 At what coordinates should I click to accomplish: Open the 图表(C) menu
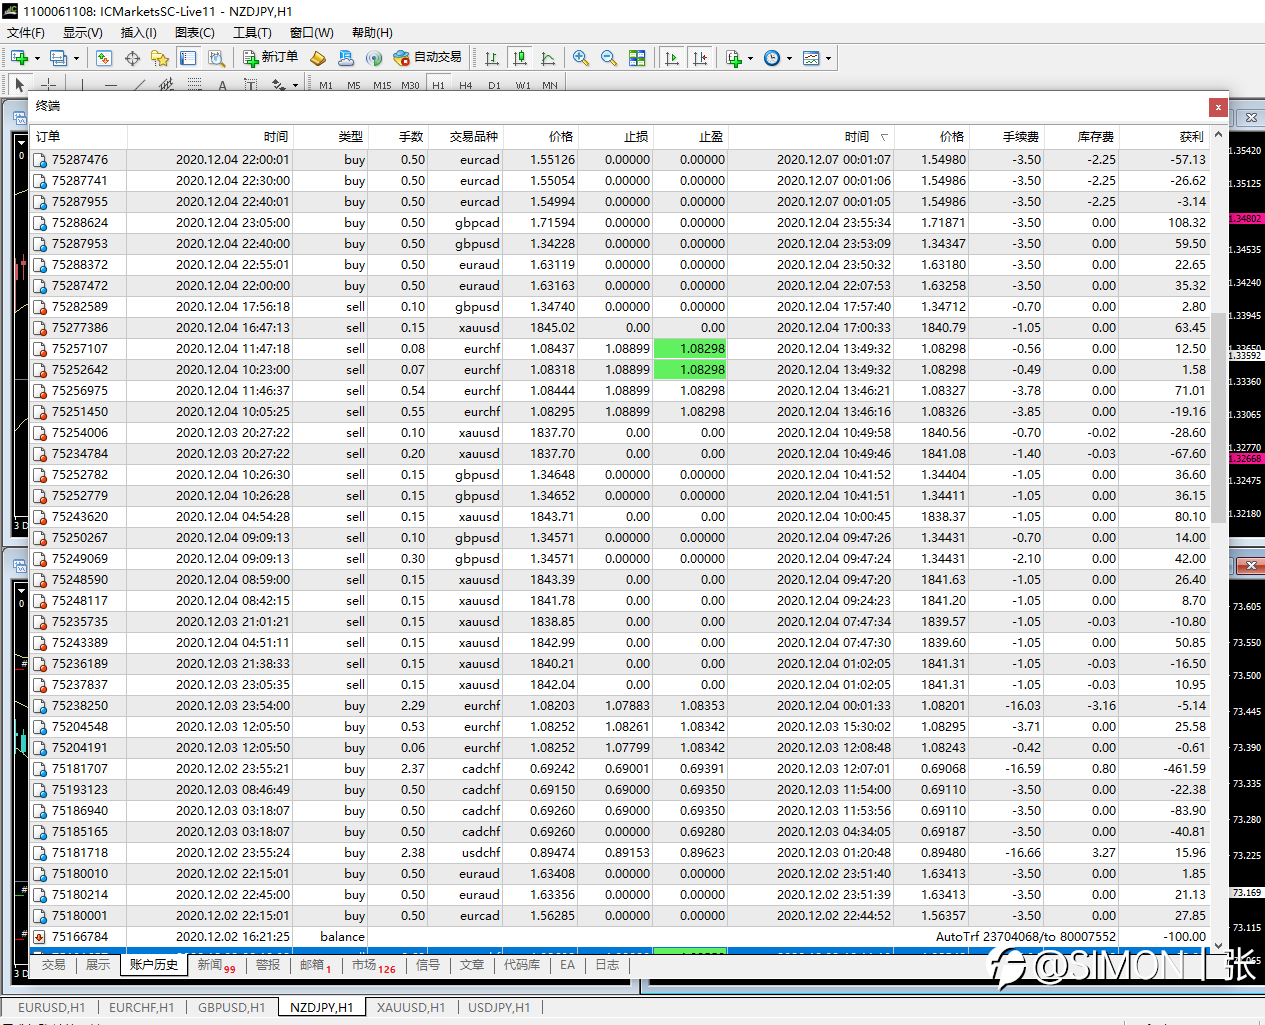[x=195, y=33]
